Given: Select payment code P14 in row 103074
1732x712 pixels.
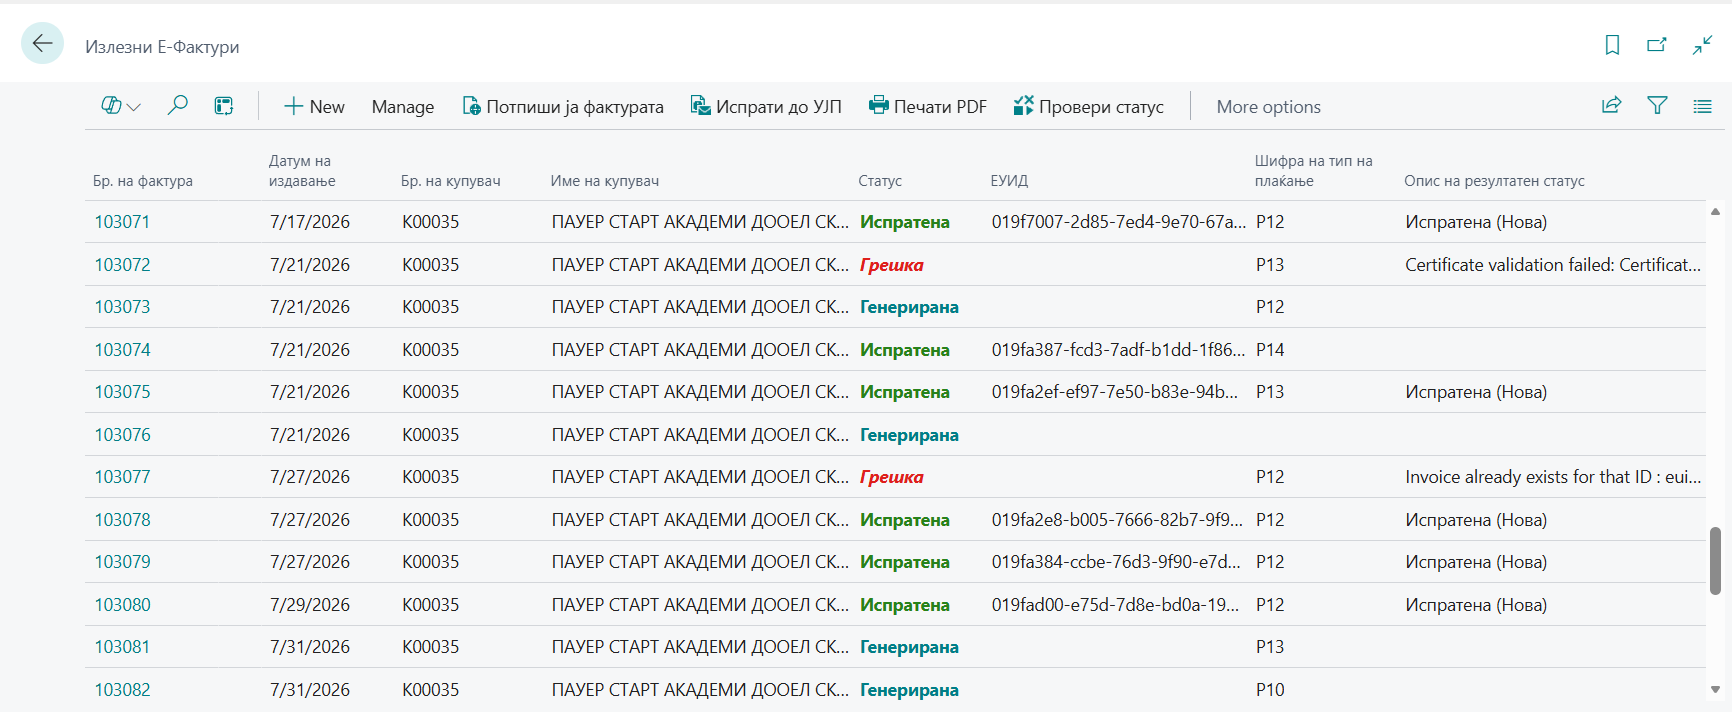Looking at the screenshot, I should [x=1270, y=350].
